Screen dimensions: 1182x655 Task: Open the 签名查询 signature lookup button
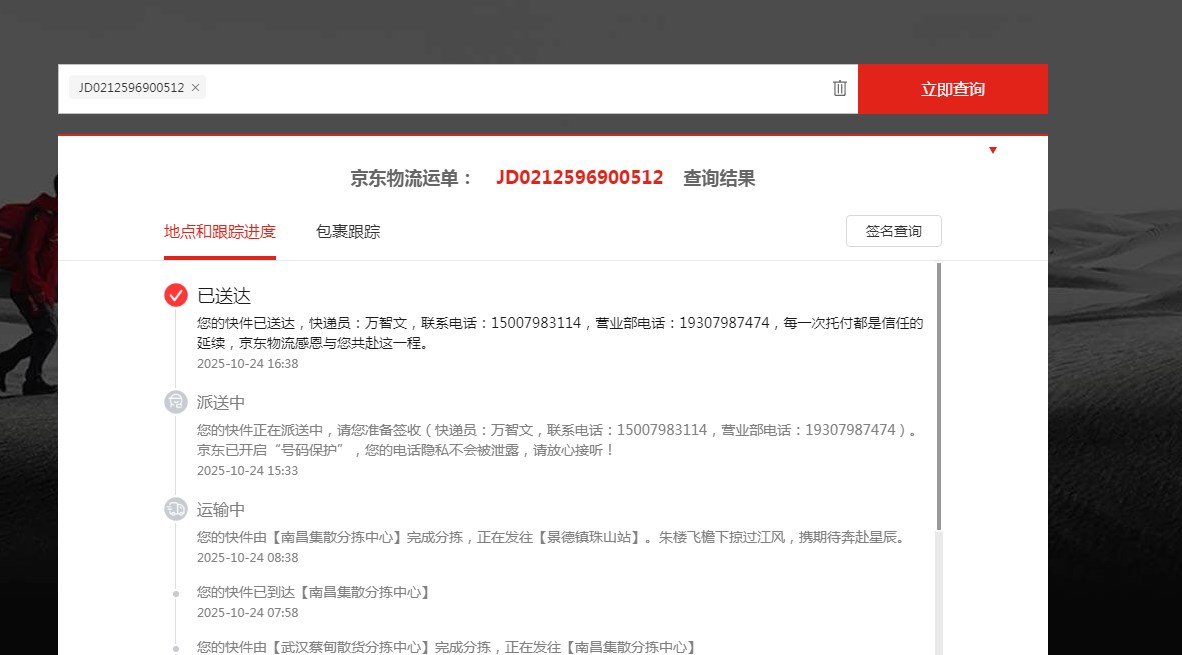tap(893, 231)
